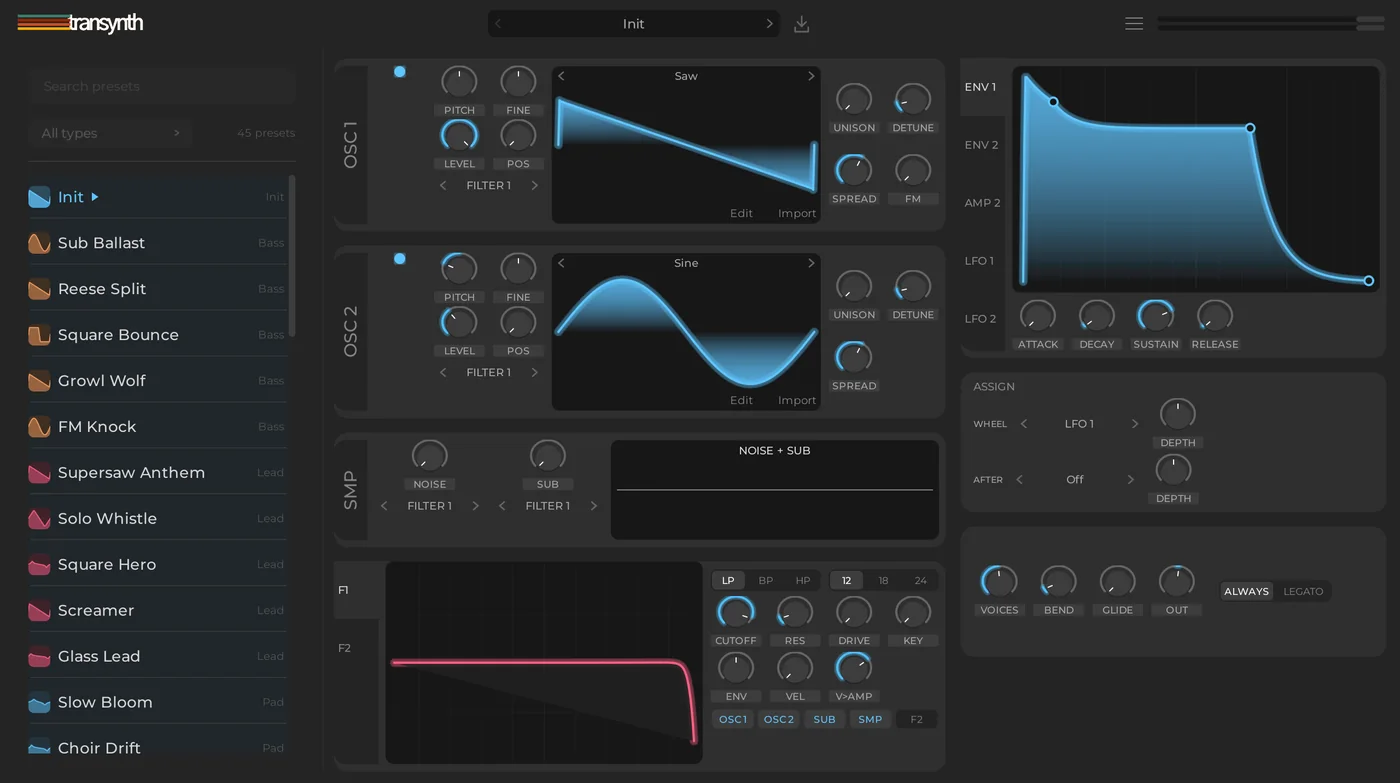Select the Growl Wolf preset
This screenshot has height=783, width=1400.
point(157,381)
